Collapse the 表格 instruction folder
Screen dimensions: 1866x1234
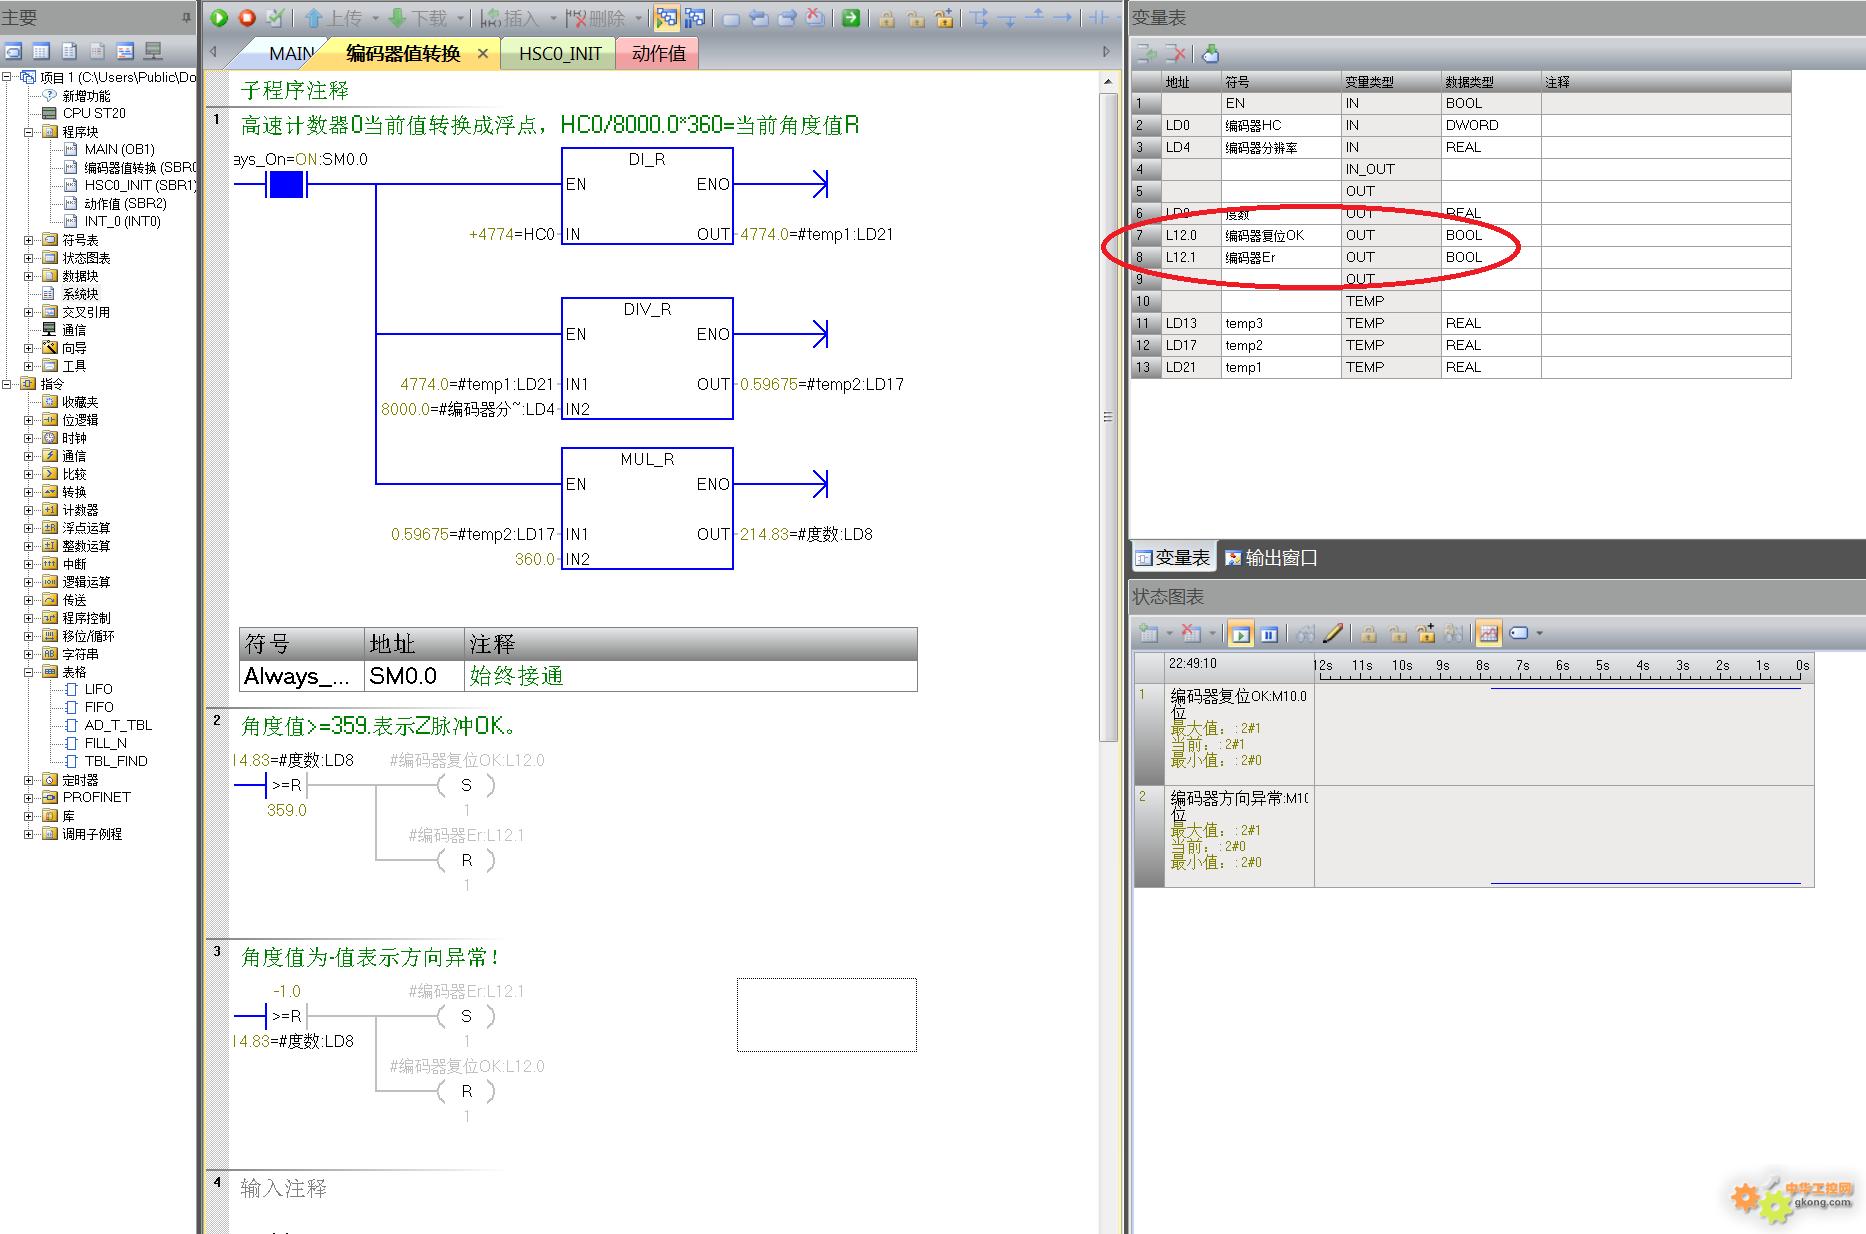(x=29, y=672)
